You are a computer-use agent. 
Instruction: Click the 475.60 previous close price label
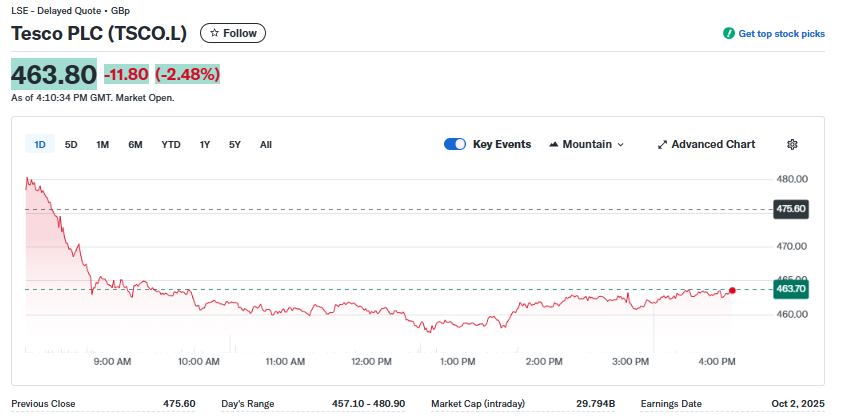(790, 209)
